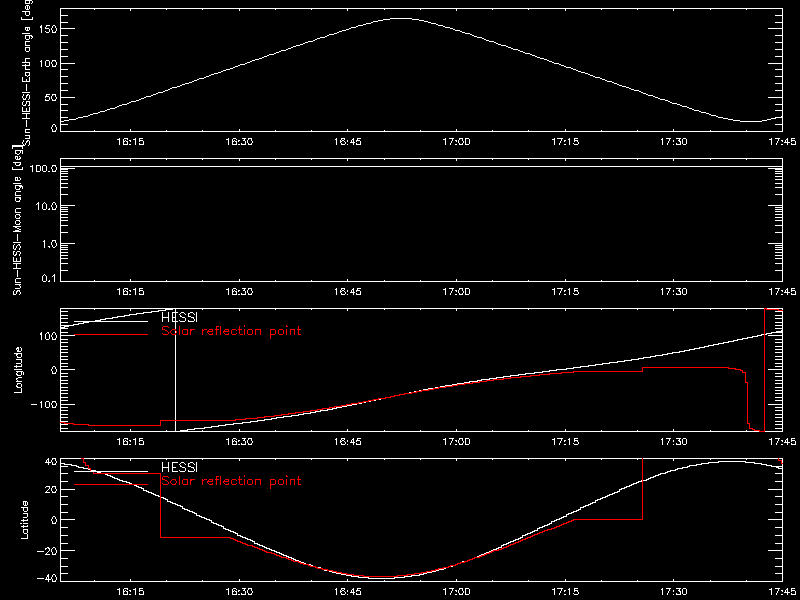The width and height of the screenshot is (800, 600).
Task: Select red Solar reflection point legend in Longitude plot
Action: (231, 332)
